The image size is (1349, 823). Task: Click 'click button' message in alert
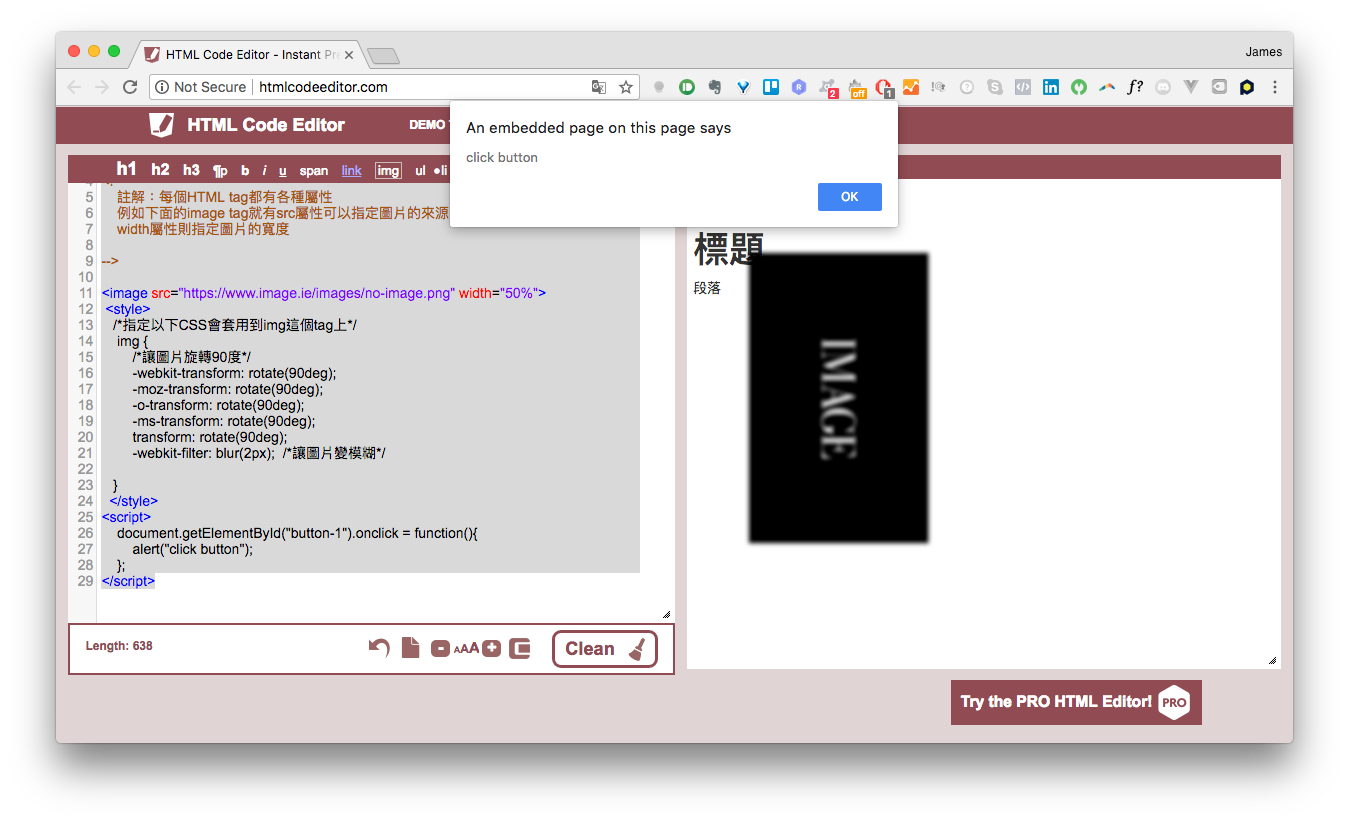point(502,157)
